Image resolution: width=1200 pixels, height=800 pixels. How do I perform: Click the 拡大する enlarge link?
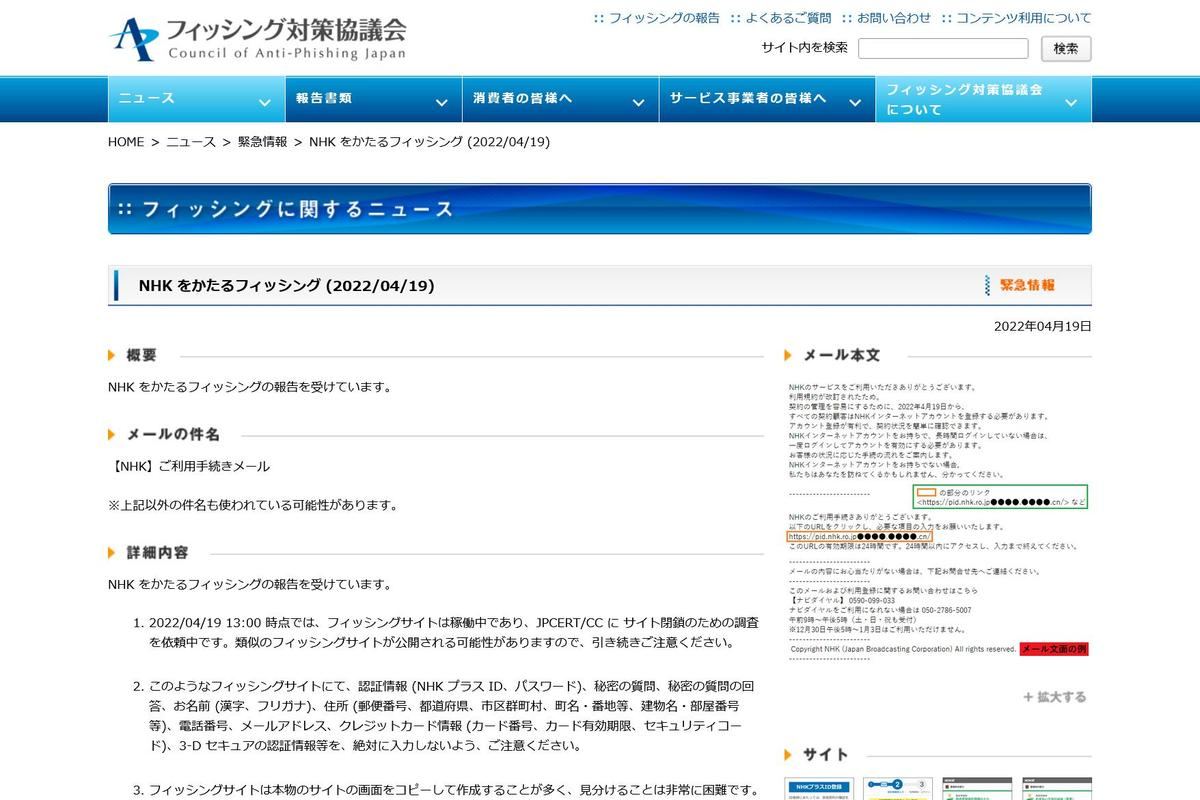[x=1055, y=697]
